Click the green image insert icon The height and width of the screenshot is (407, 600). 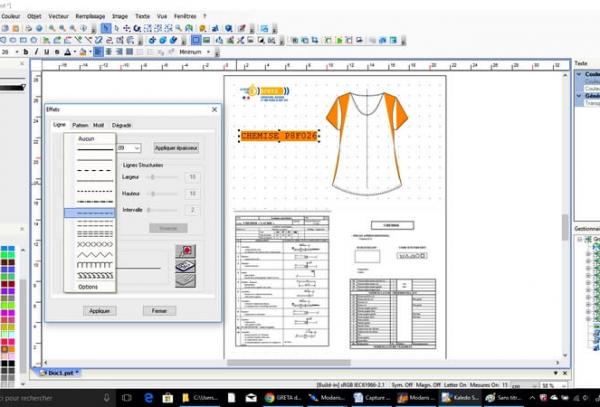point(206,40)
